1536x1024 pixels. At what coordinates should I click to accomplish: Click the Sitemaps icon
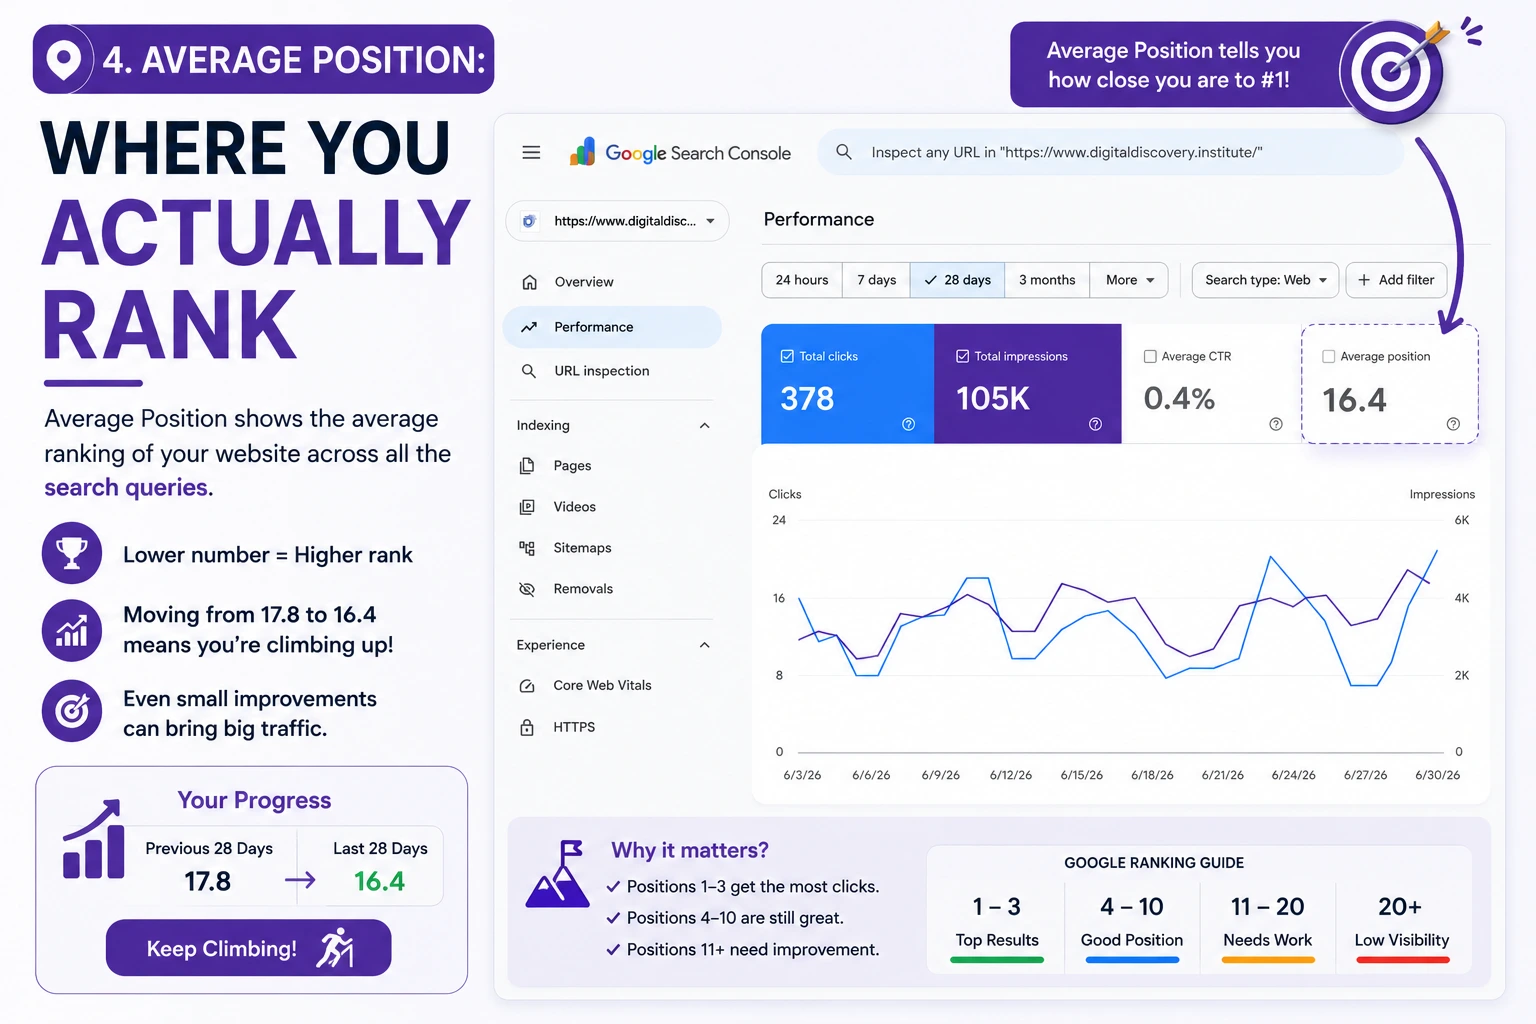coord(527,548)
